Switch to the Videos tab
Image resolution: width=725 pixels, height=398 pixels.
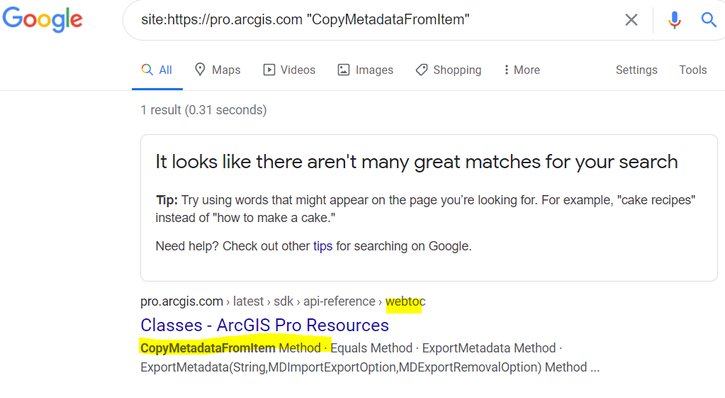289,70
